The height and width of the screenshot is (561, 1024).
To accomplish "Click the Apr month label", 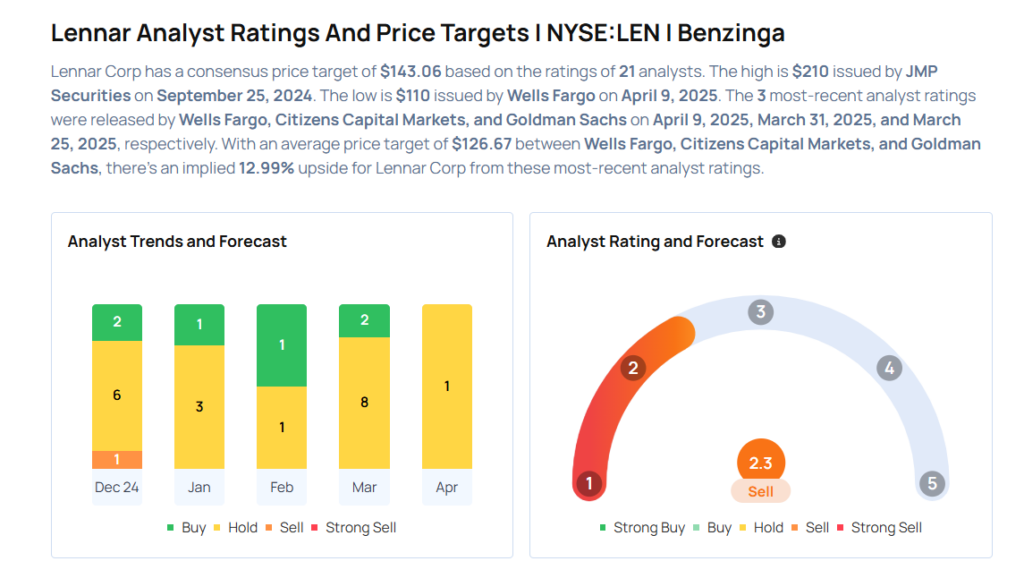I will pyautogui.click(x=447, y=487).
